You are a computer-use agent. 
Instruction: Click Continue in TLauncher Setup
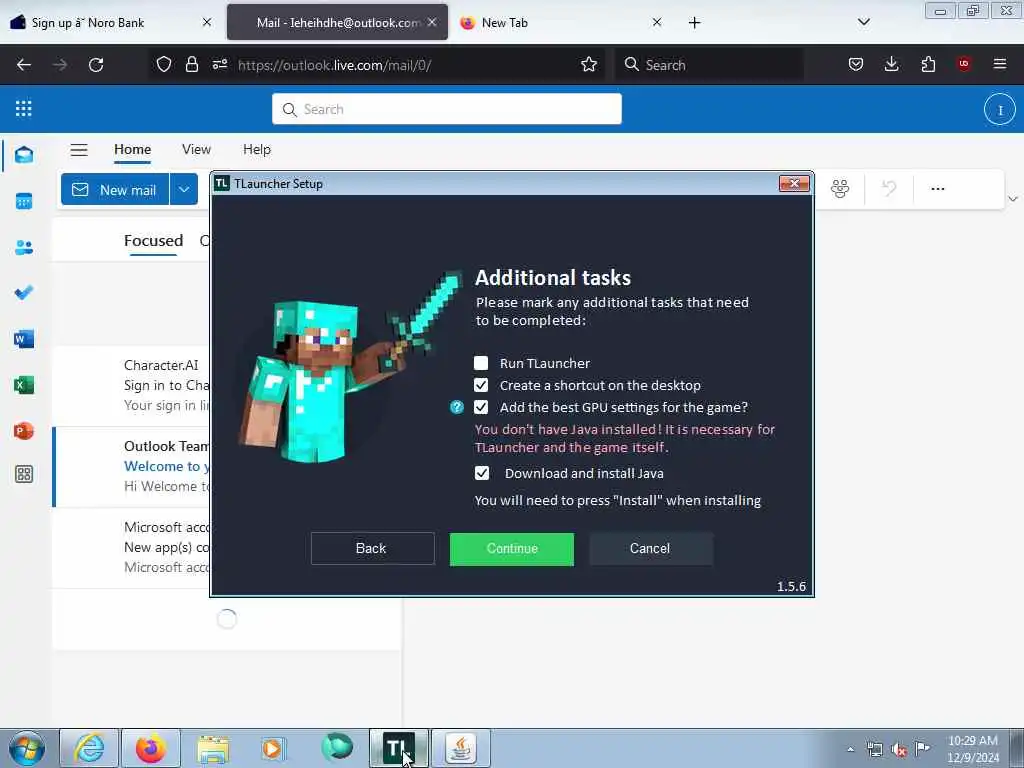tap(512, 549)
